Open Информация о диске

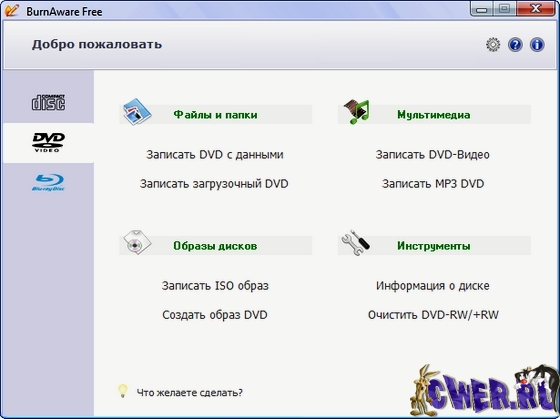tap(432, 286)
